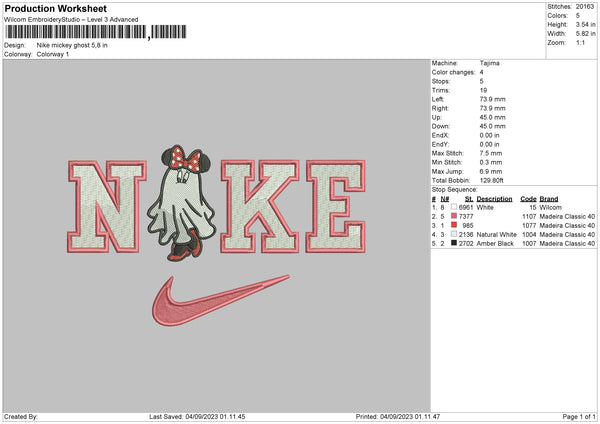Click the EndX value 0.00 in
This screenshot has width=600, height=424.
tap(489, 135)
